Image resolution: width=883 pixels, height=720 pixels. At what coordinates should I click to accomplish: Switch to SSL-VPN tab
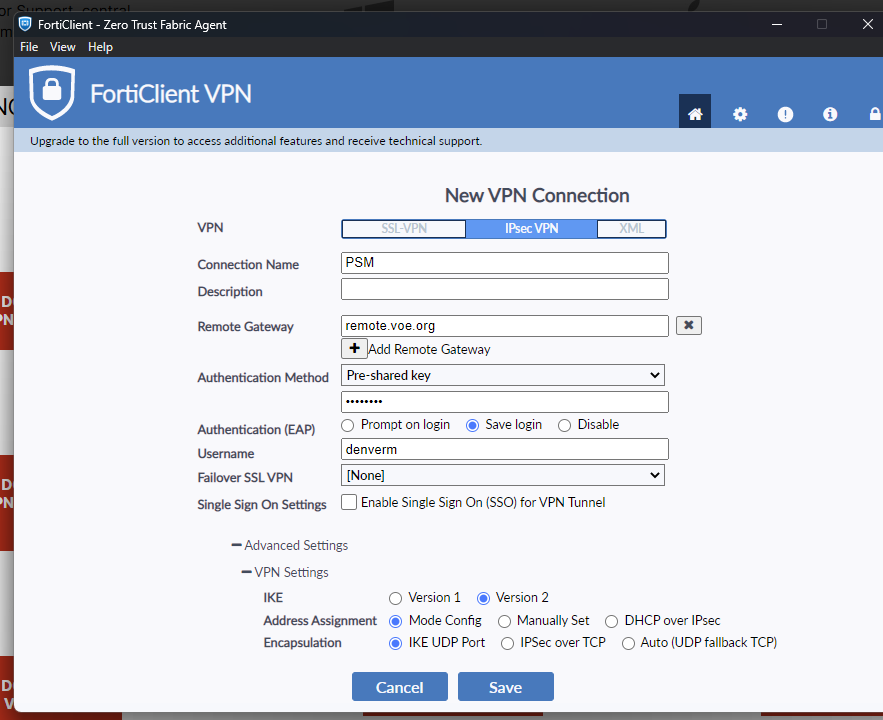tap(404, 229)
